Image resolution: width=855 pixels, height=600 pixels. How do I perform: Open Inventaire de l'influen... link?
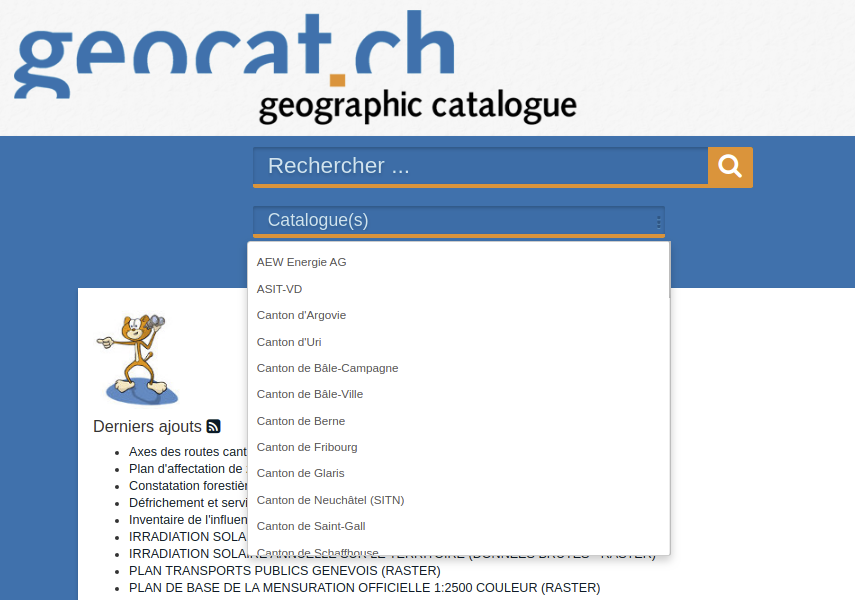[x=188, y=519]
